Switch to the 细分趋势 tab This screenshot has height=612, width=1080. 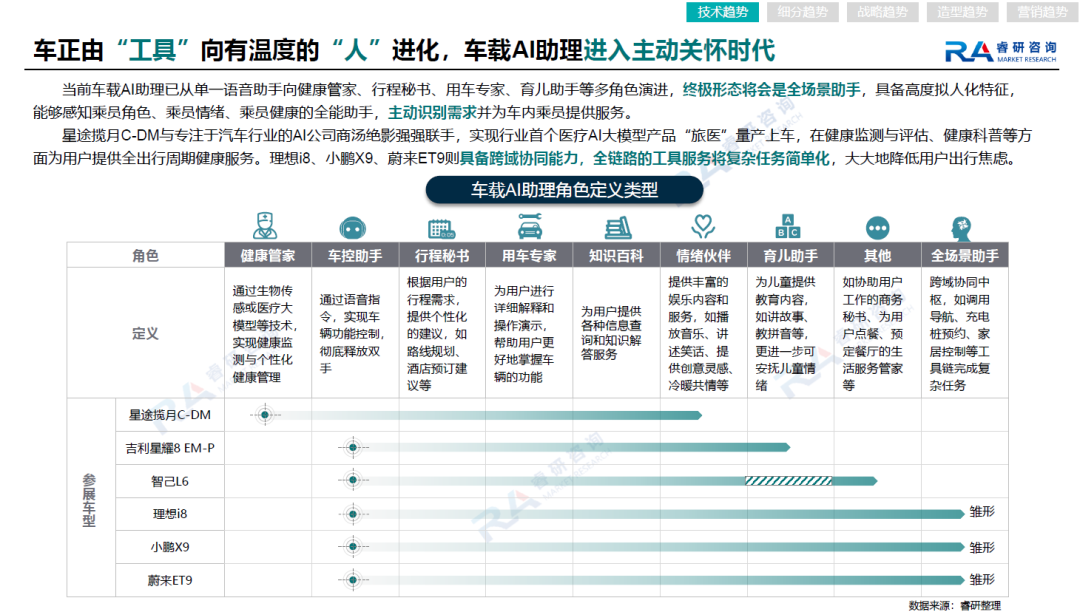pos(802,12)
